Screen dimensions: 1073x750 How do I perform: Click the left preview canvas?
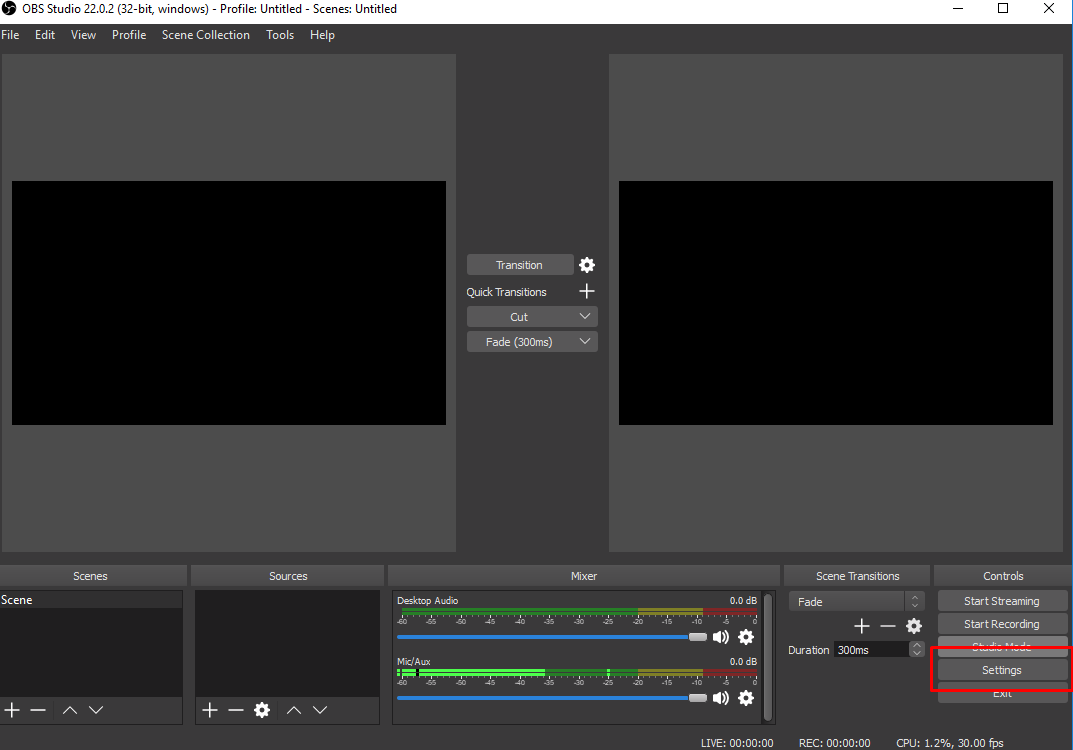[229, 302]
